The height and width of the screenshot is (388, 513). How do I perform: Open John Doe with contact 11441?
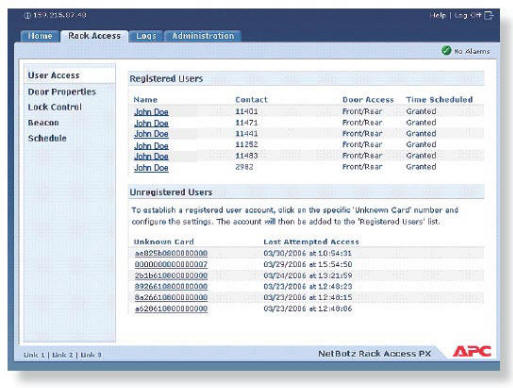[x=151, y=134]
